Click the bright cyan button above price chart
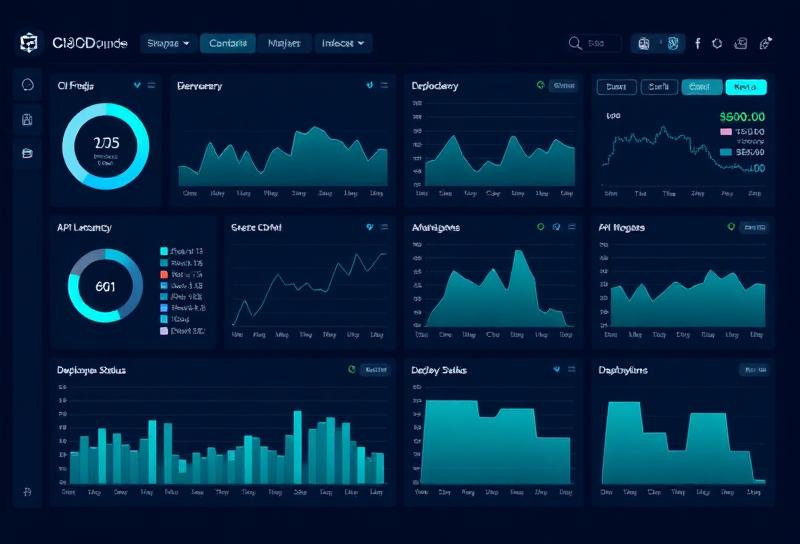Screen dimensions: 800x544 [745, 87]
